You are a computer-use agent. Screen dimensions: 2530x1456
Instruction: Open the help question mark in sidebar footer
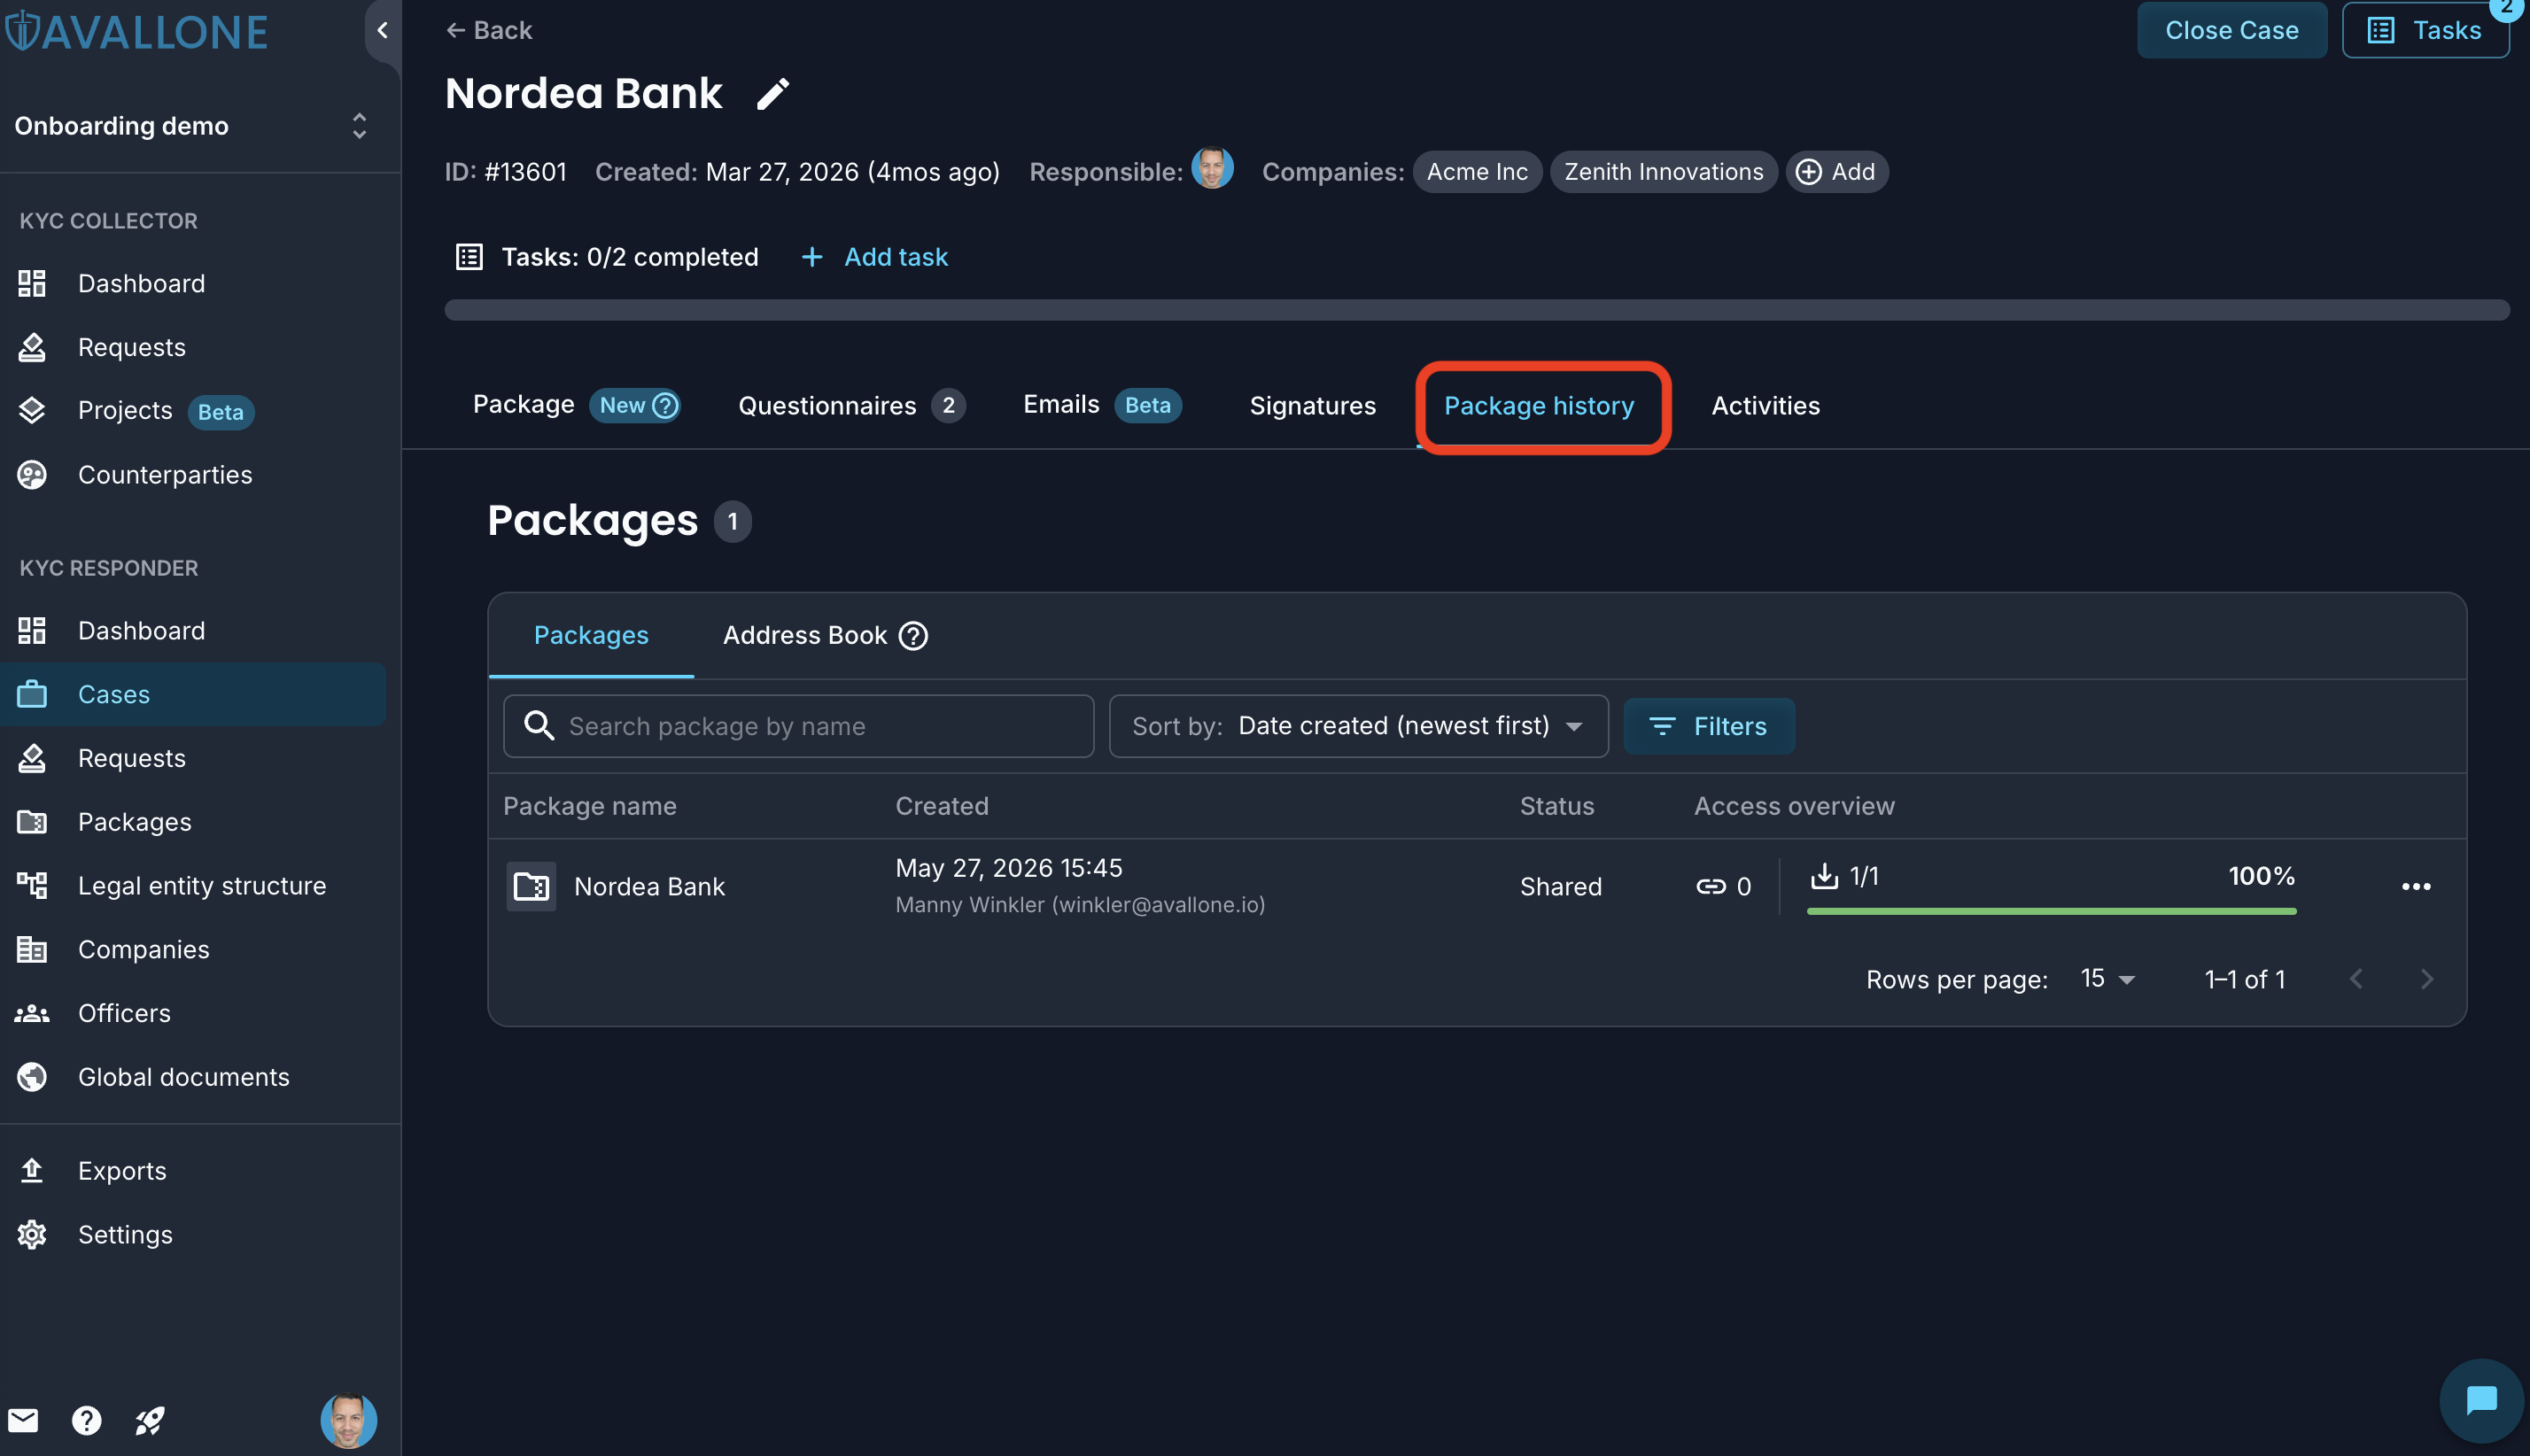pos(87,1420)
